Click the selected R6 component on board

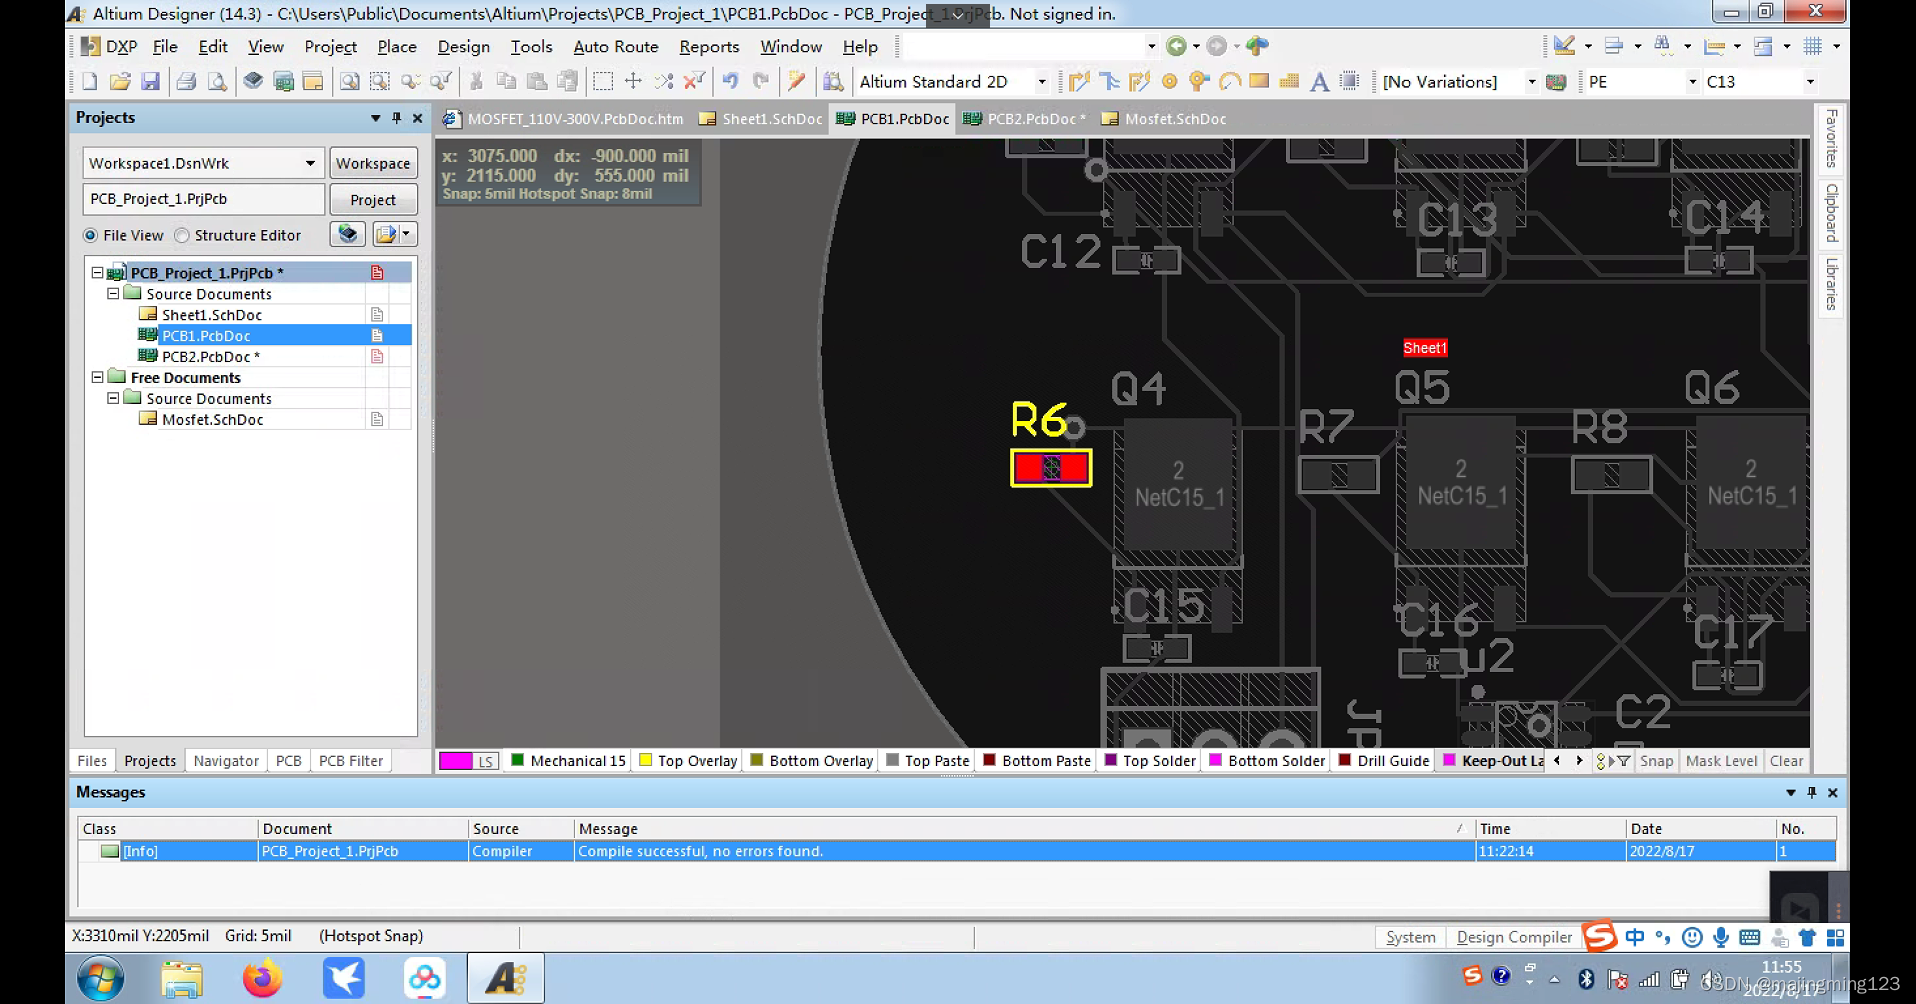pos(1051,468)
